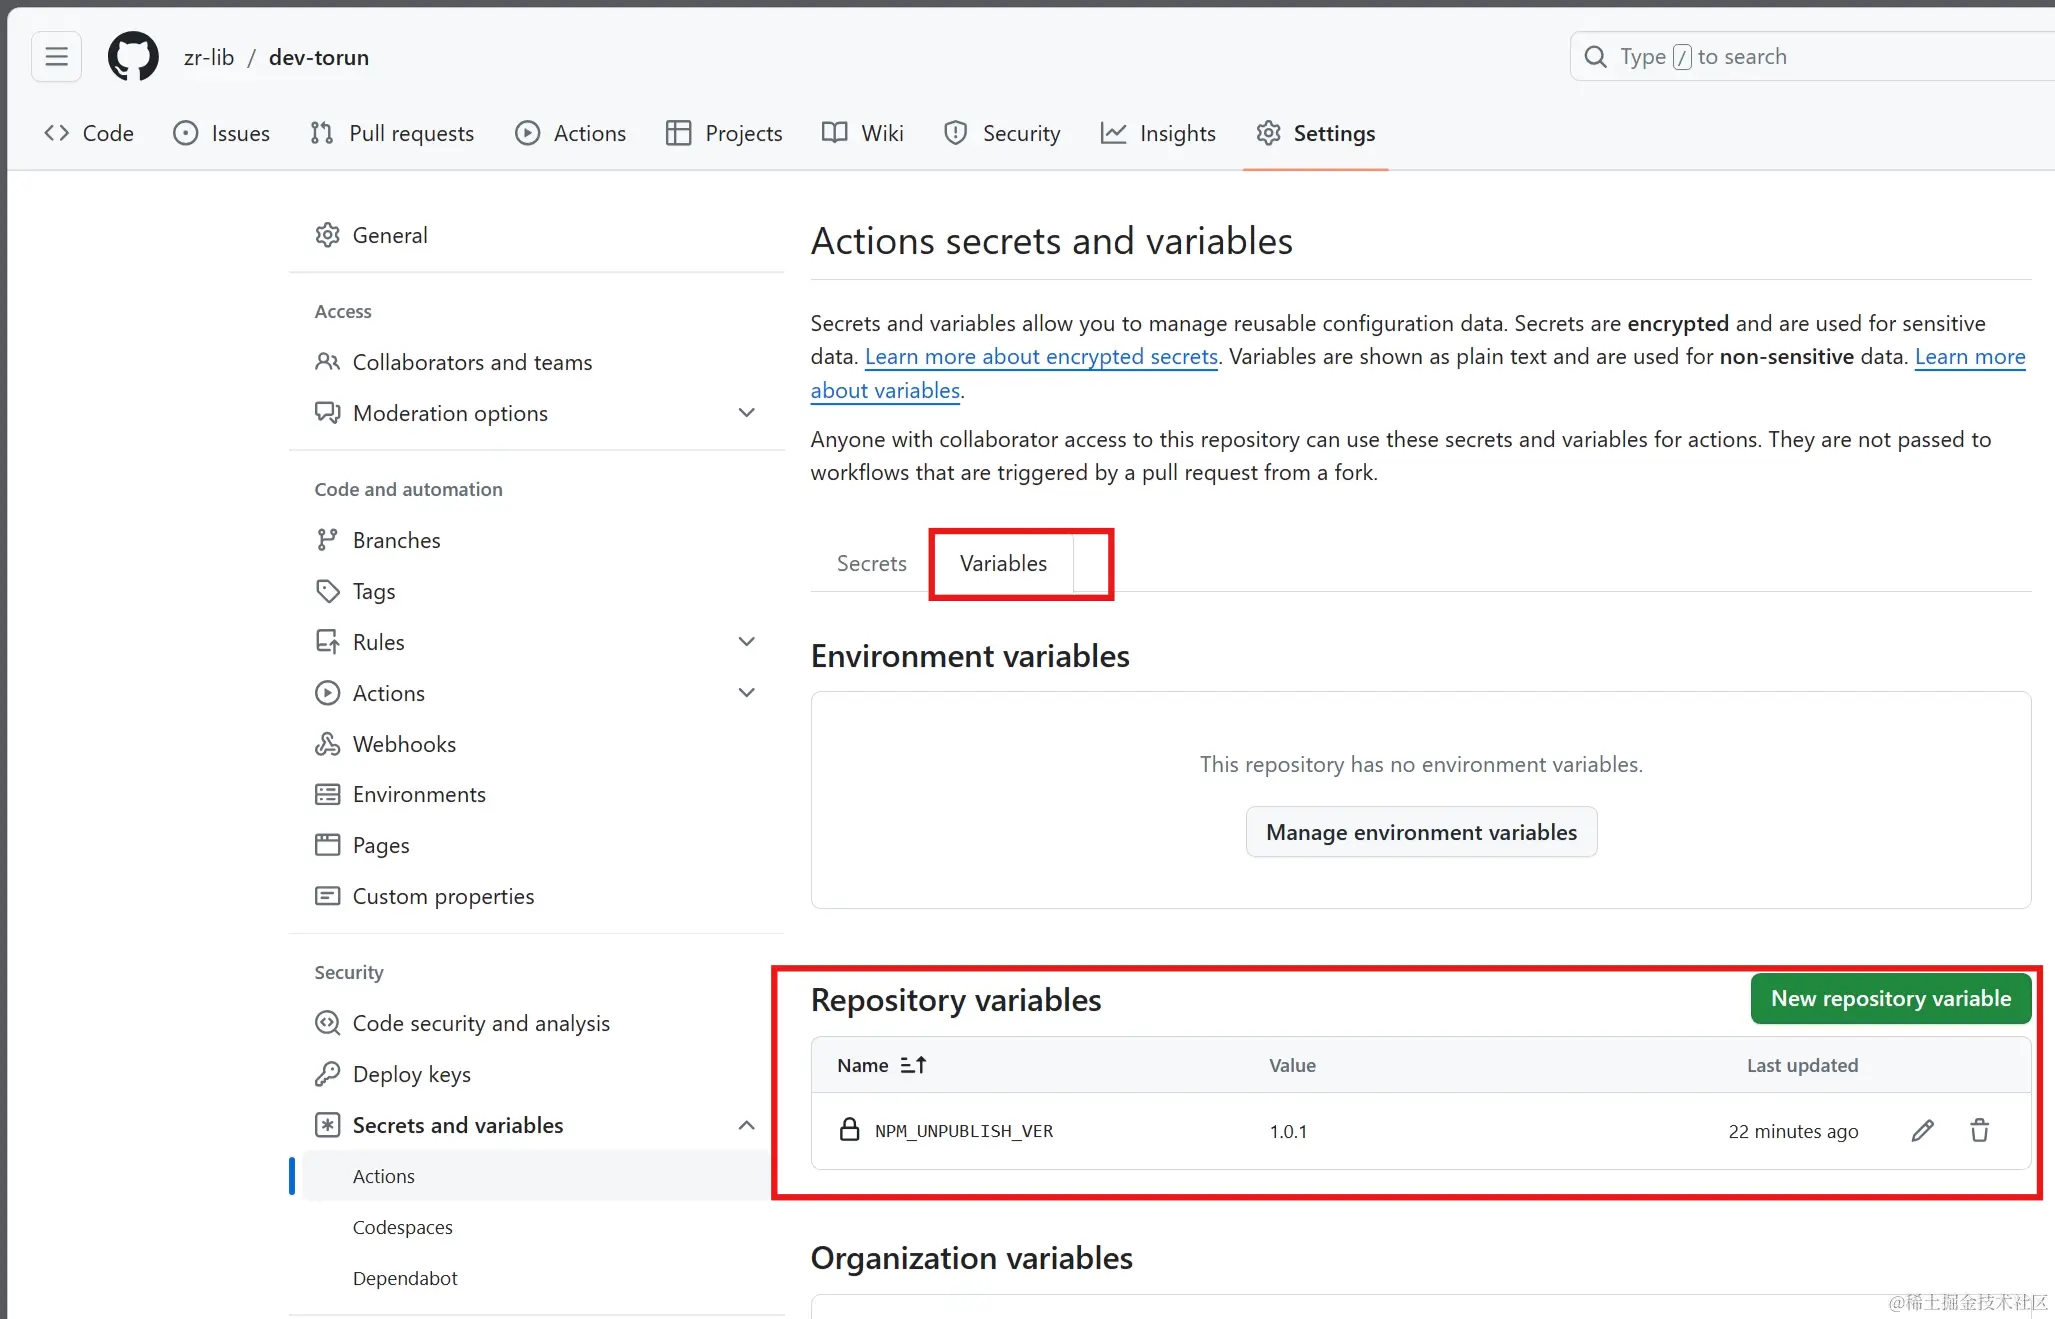The width and height of the screenshot is (2055, 1319).
Task: Open the hamburger navigation menu
Action: point(57,57)
